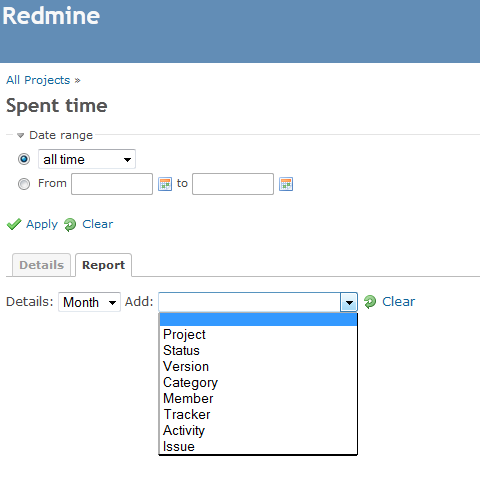The image size is (480, 486).
Task: Focus the From date input field
Action: [x=112, y=184]
